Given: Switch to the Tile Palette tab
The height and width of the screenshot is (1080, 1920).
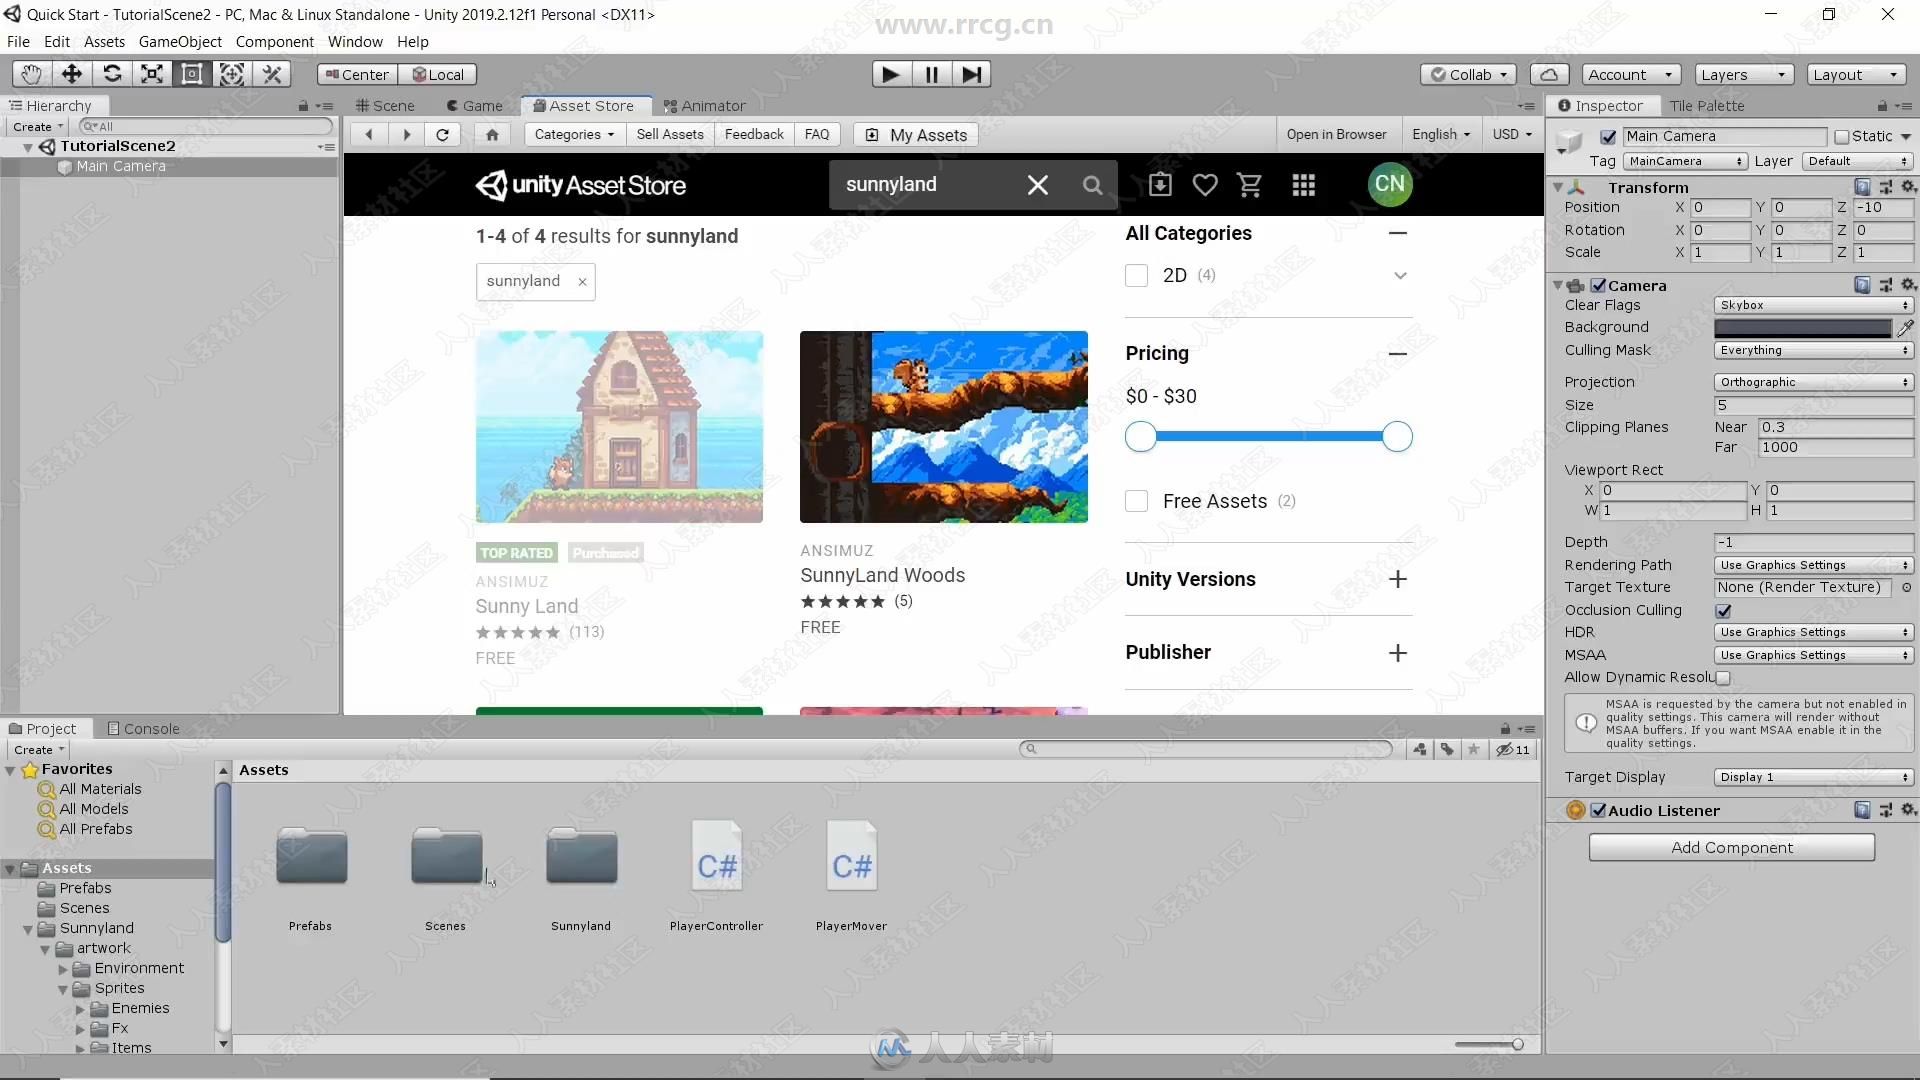Looking at the screenshot, I should [x=1706, y=106].
